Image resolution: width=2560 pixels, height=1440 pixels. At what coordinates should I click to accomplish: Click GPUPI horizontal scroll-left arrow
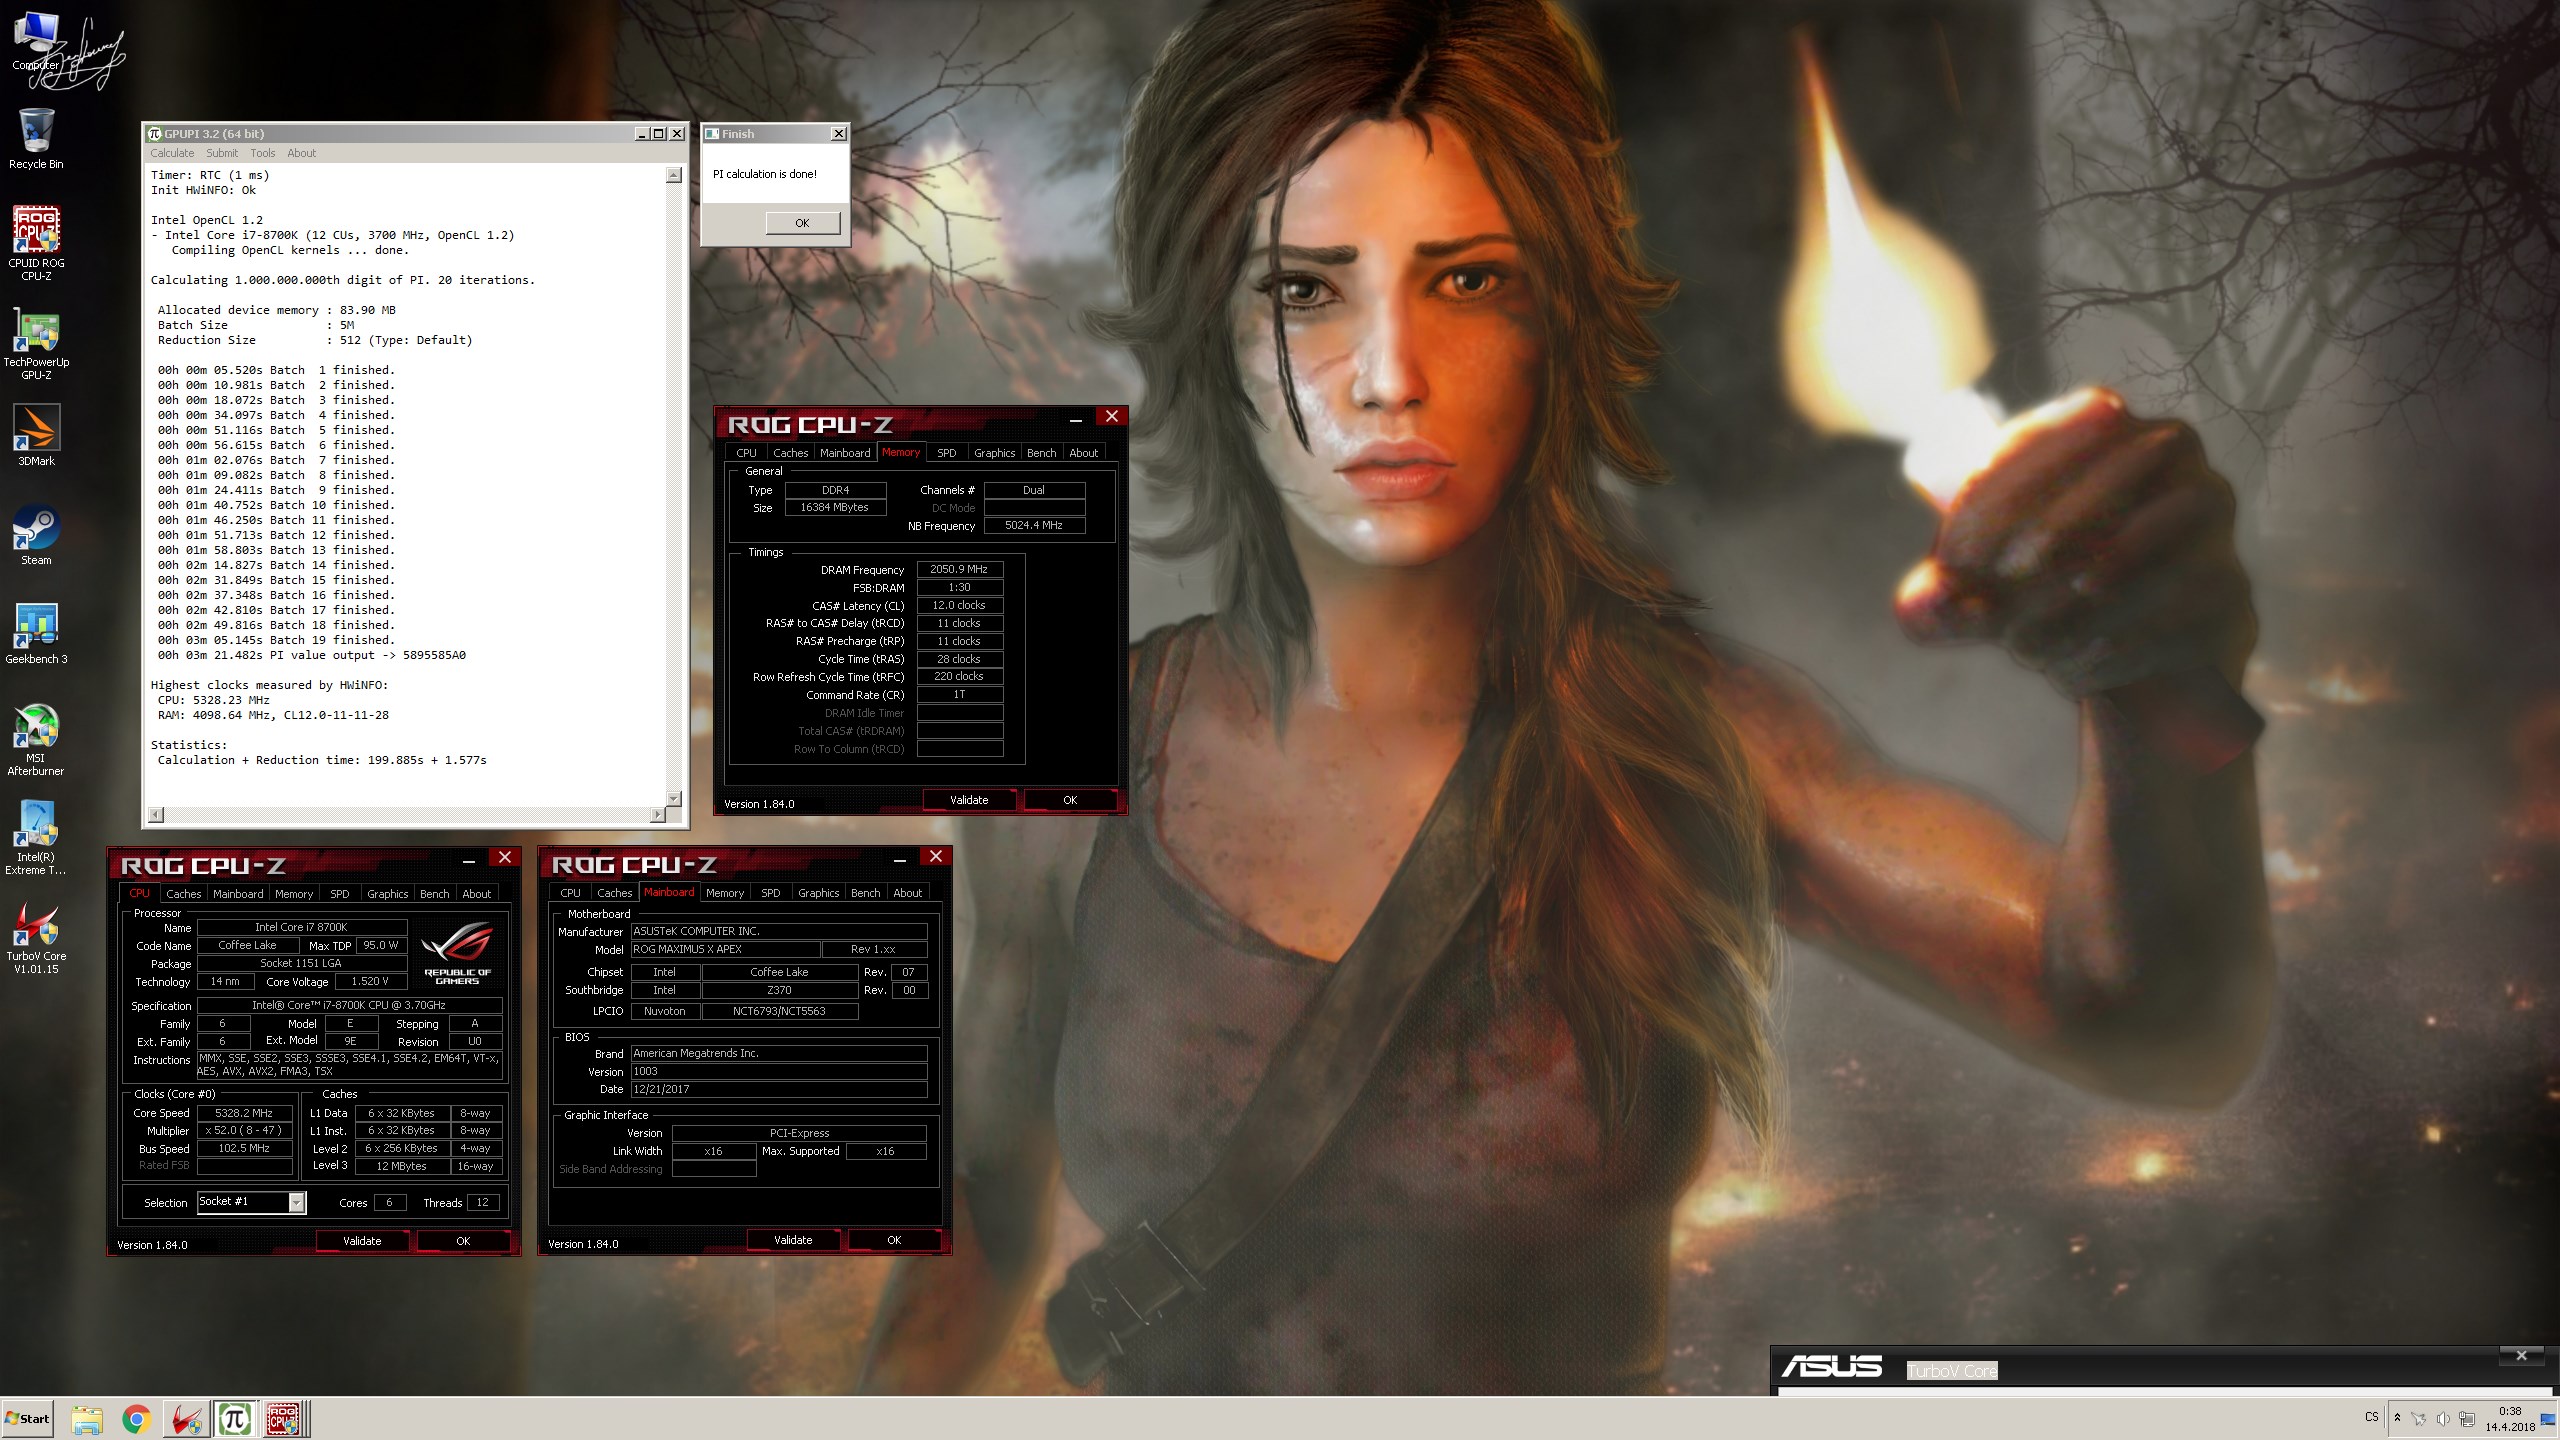[156, 815]
